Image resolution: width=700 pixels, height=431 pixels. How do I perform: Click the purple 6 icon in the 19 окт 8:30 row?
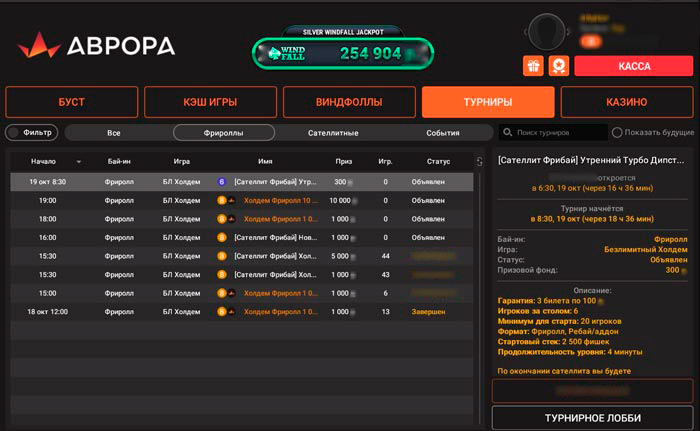point(221,182)
